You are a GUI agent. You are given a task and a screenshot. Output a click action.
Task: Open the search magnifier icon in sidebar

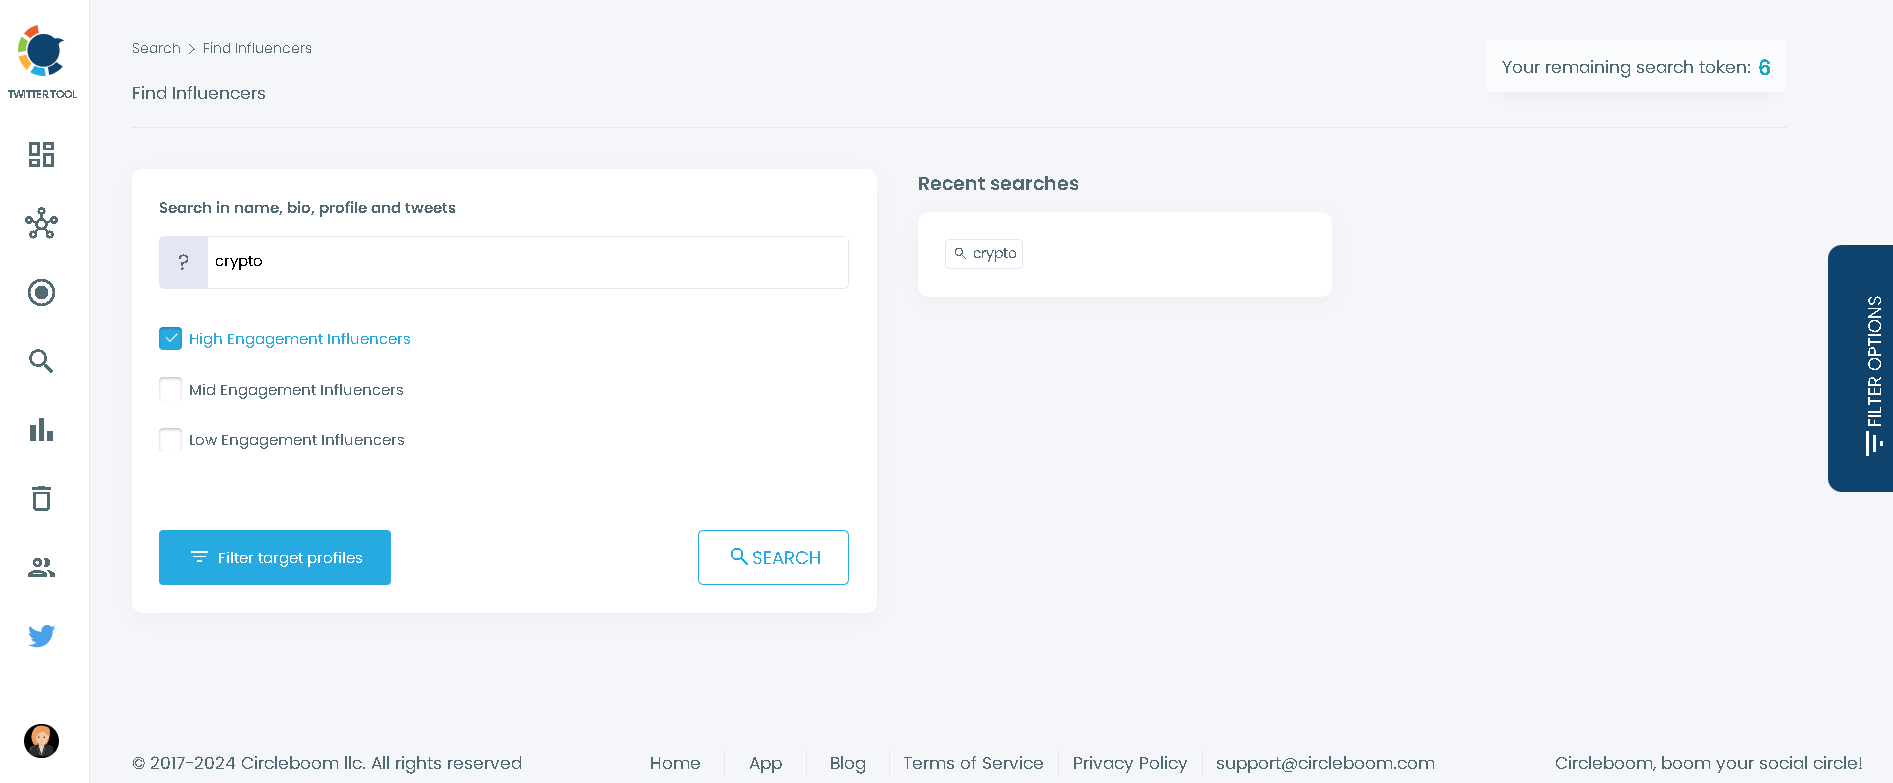coord(41,361)
